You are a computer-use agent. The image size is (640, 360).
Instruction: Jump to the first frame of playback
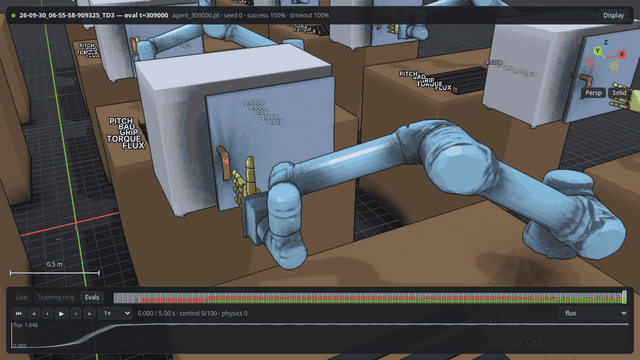(x=19, y=313)
